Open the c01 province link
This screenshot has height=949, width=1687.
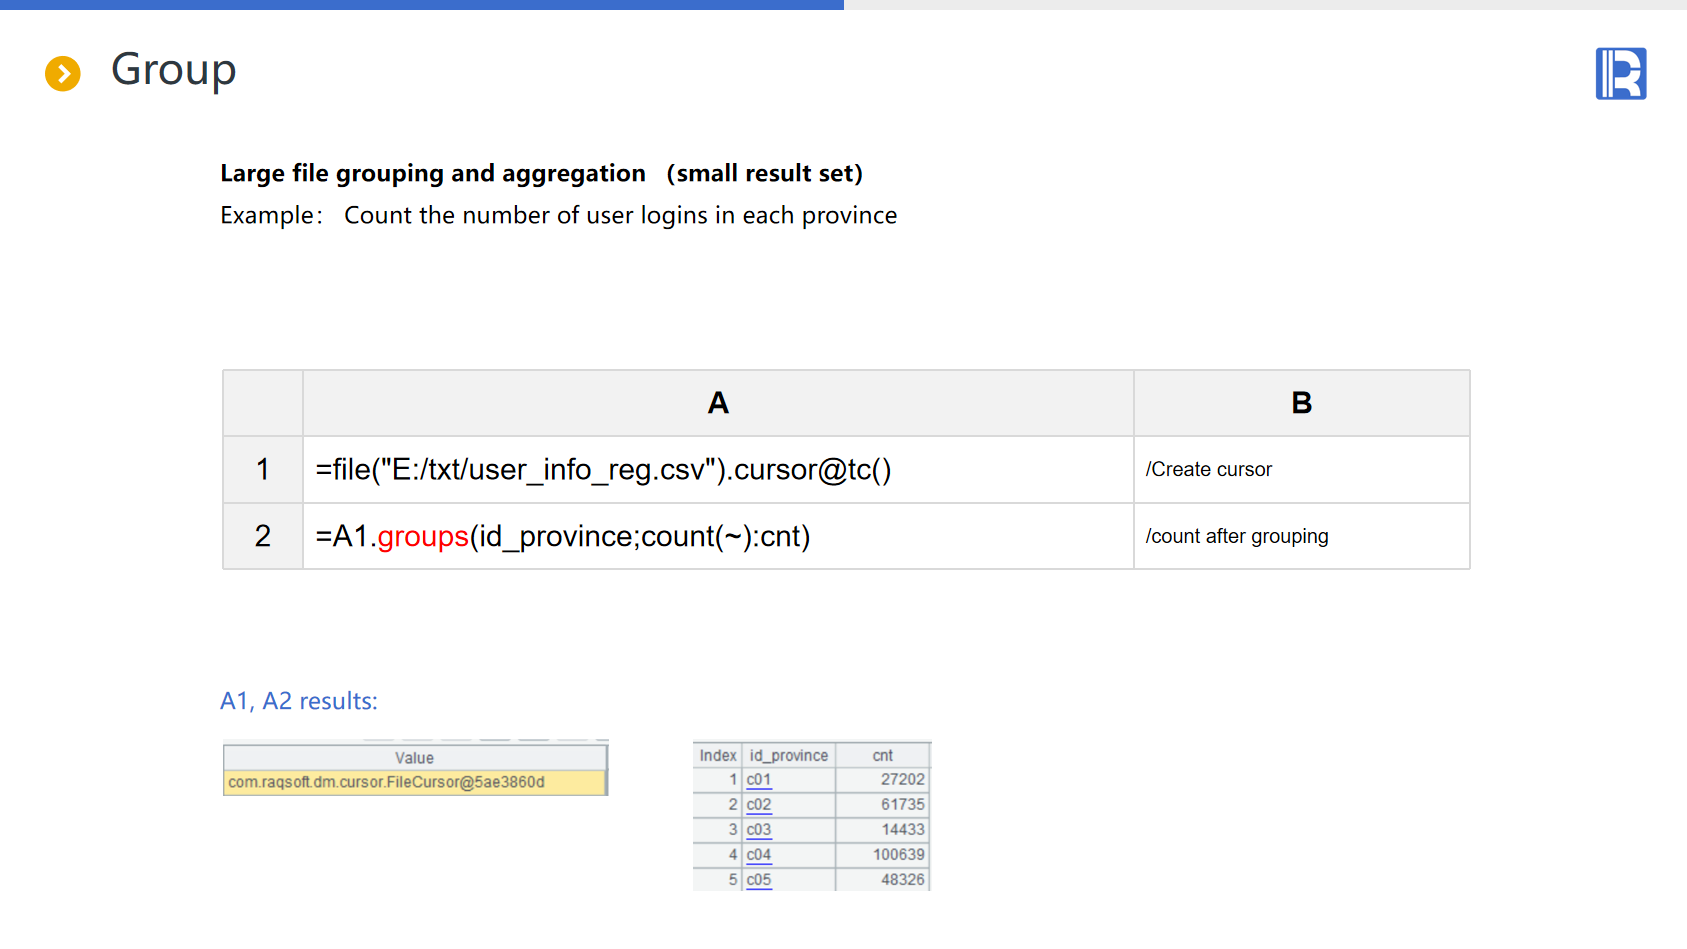click(x=759, y=780)
